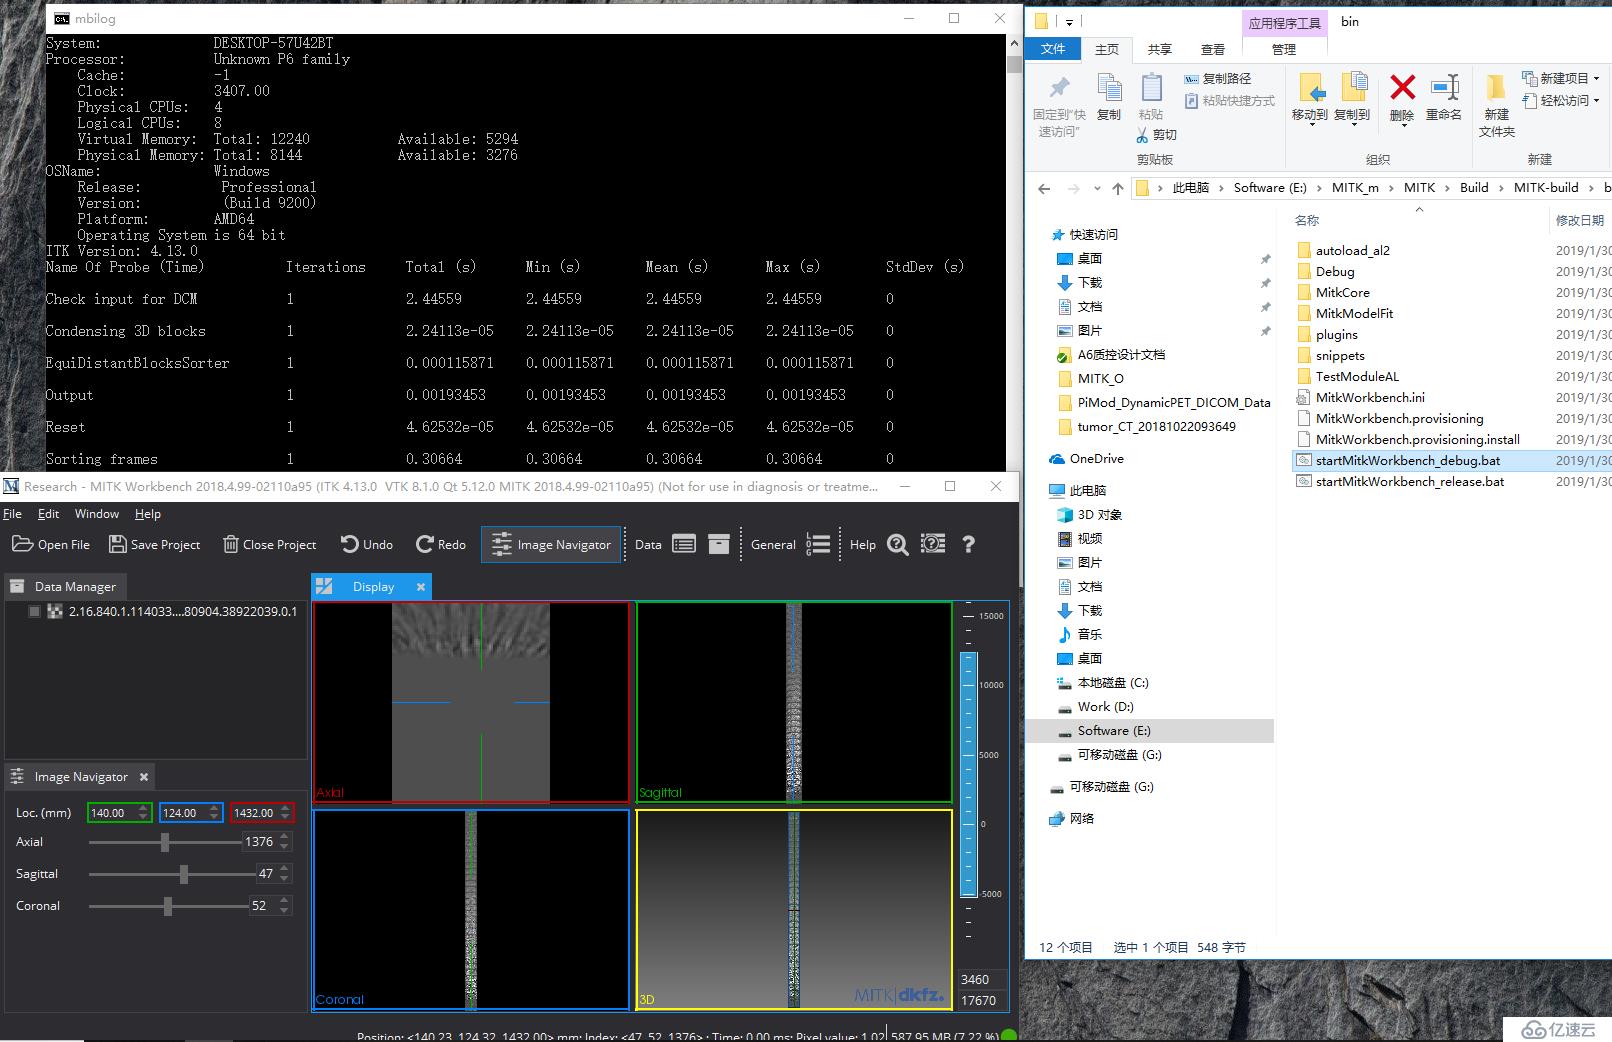Click the Axial slice slider handle
1612x1042 pixels.
coord(165,843)
